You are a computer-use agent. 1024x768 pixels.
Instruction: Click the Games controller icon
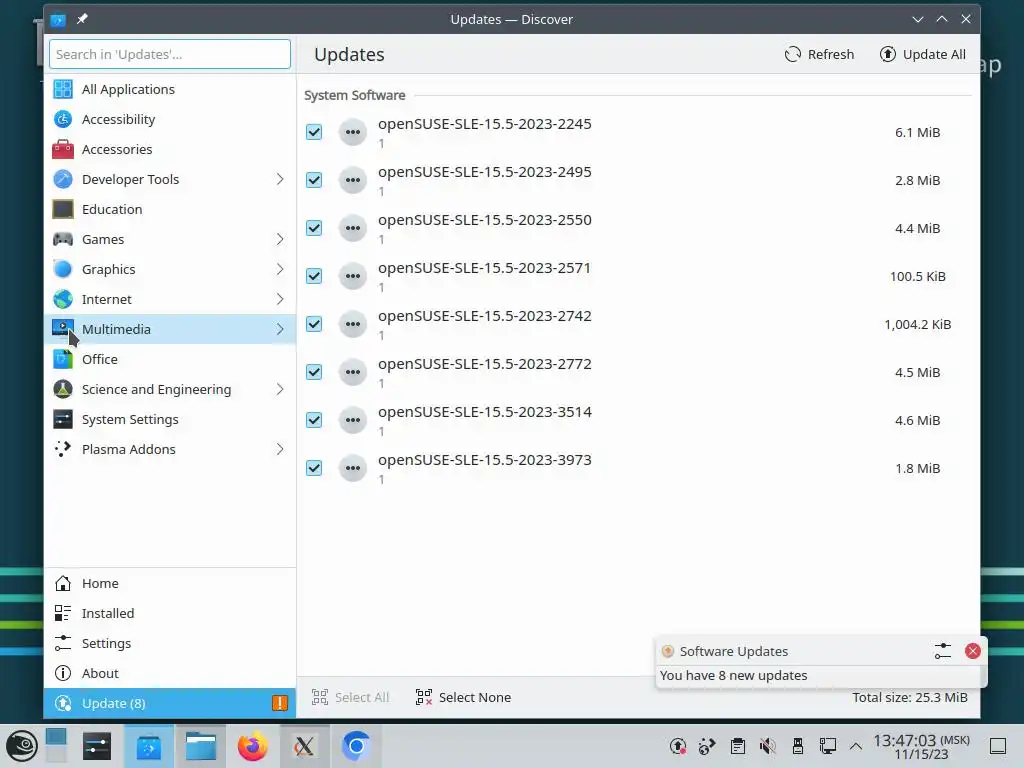(x=63, y=240)
